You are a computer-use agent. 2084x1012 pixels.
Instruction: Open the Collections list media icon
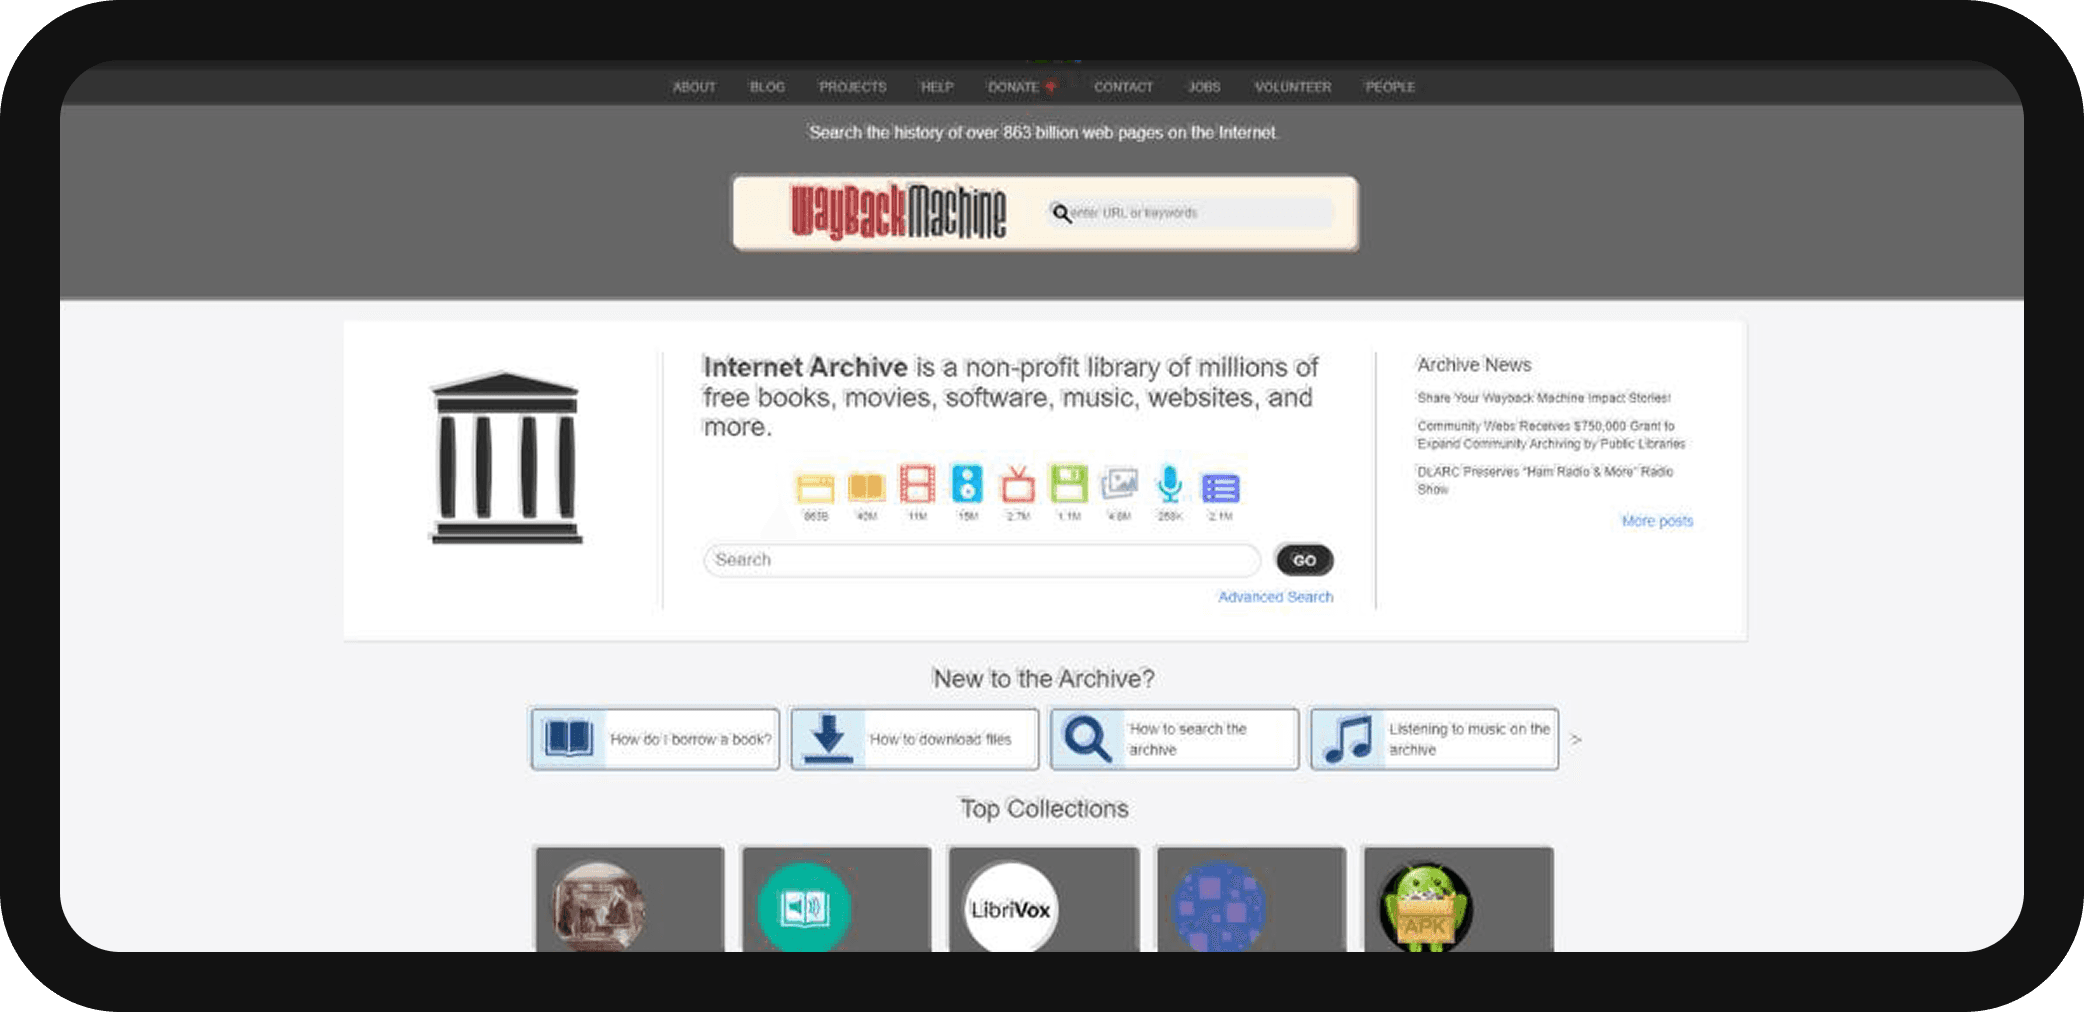tap(1220, 488)
